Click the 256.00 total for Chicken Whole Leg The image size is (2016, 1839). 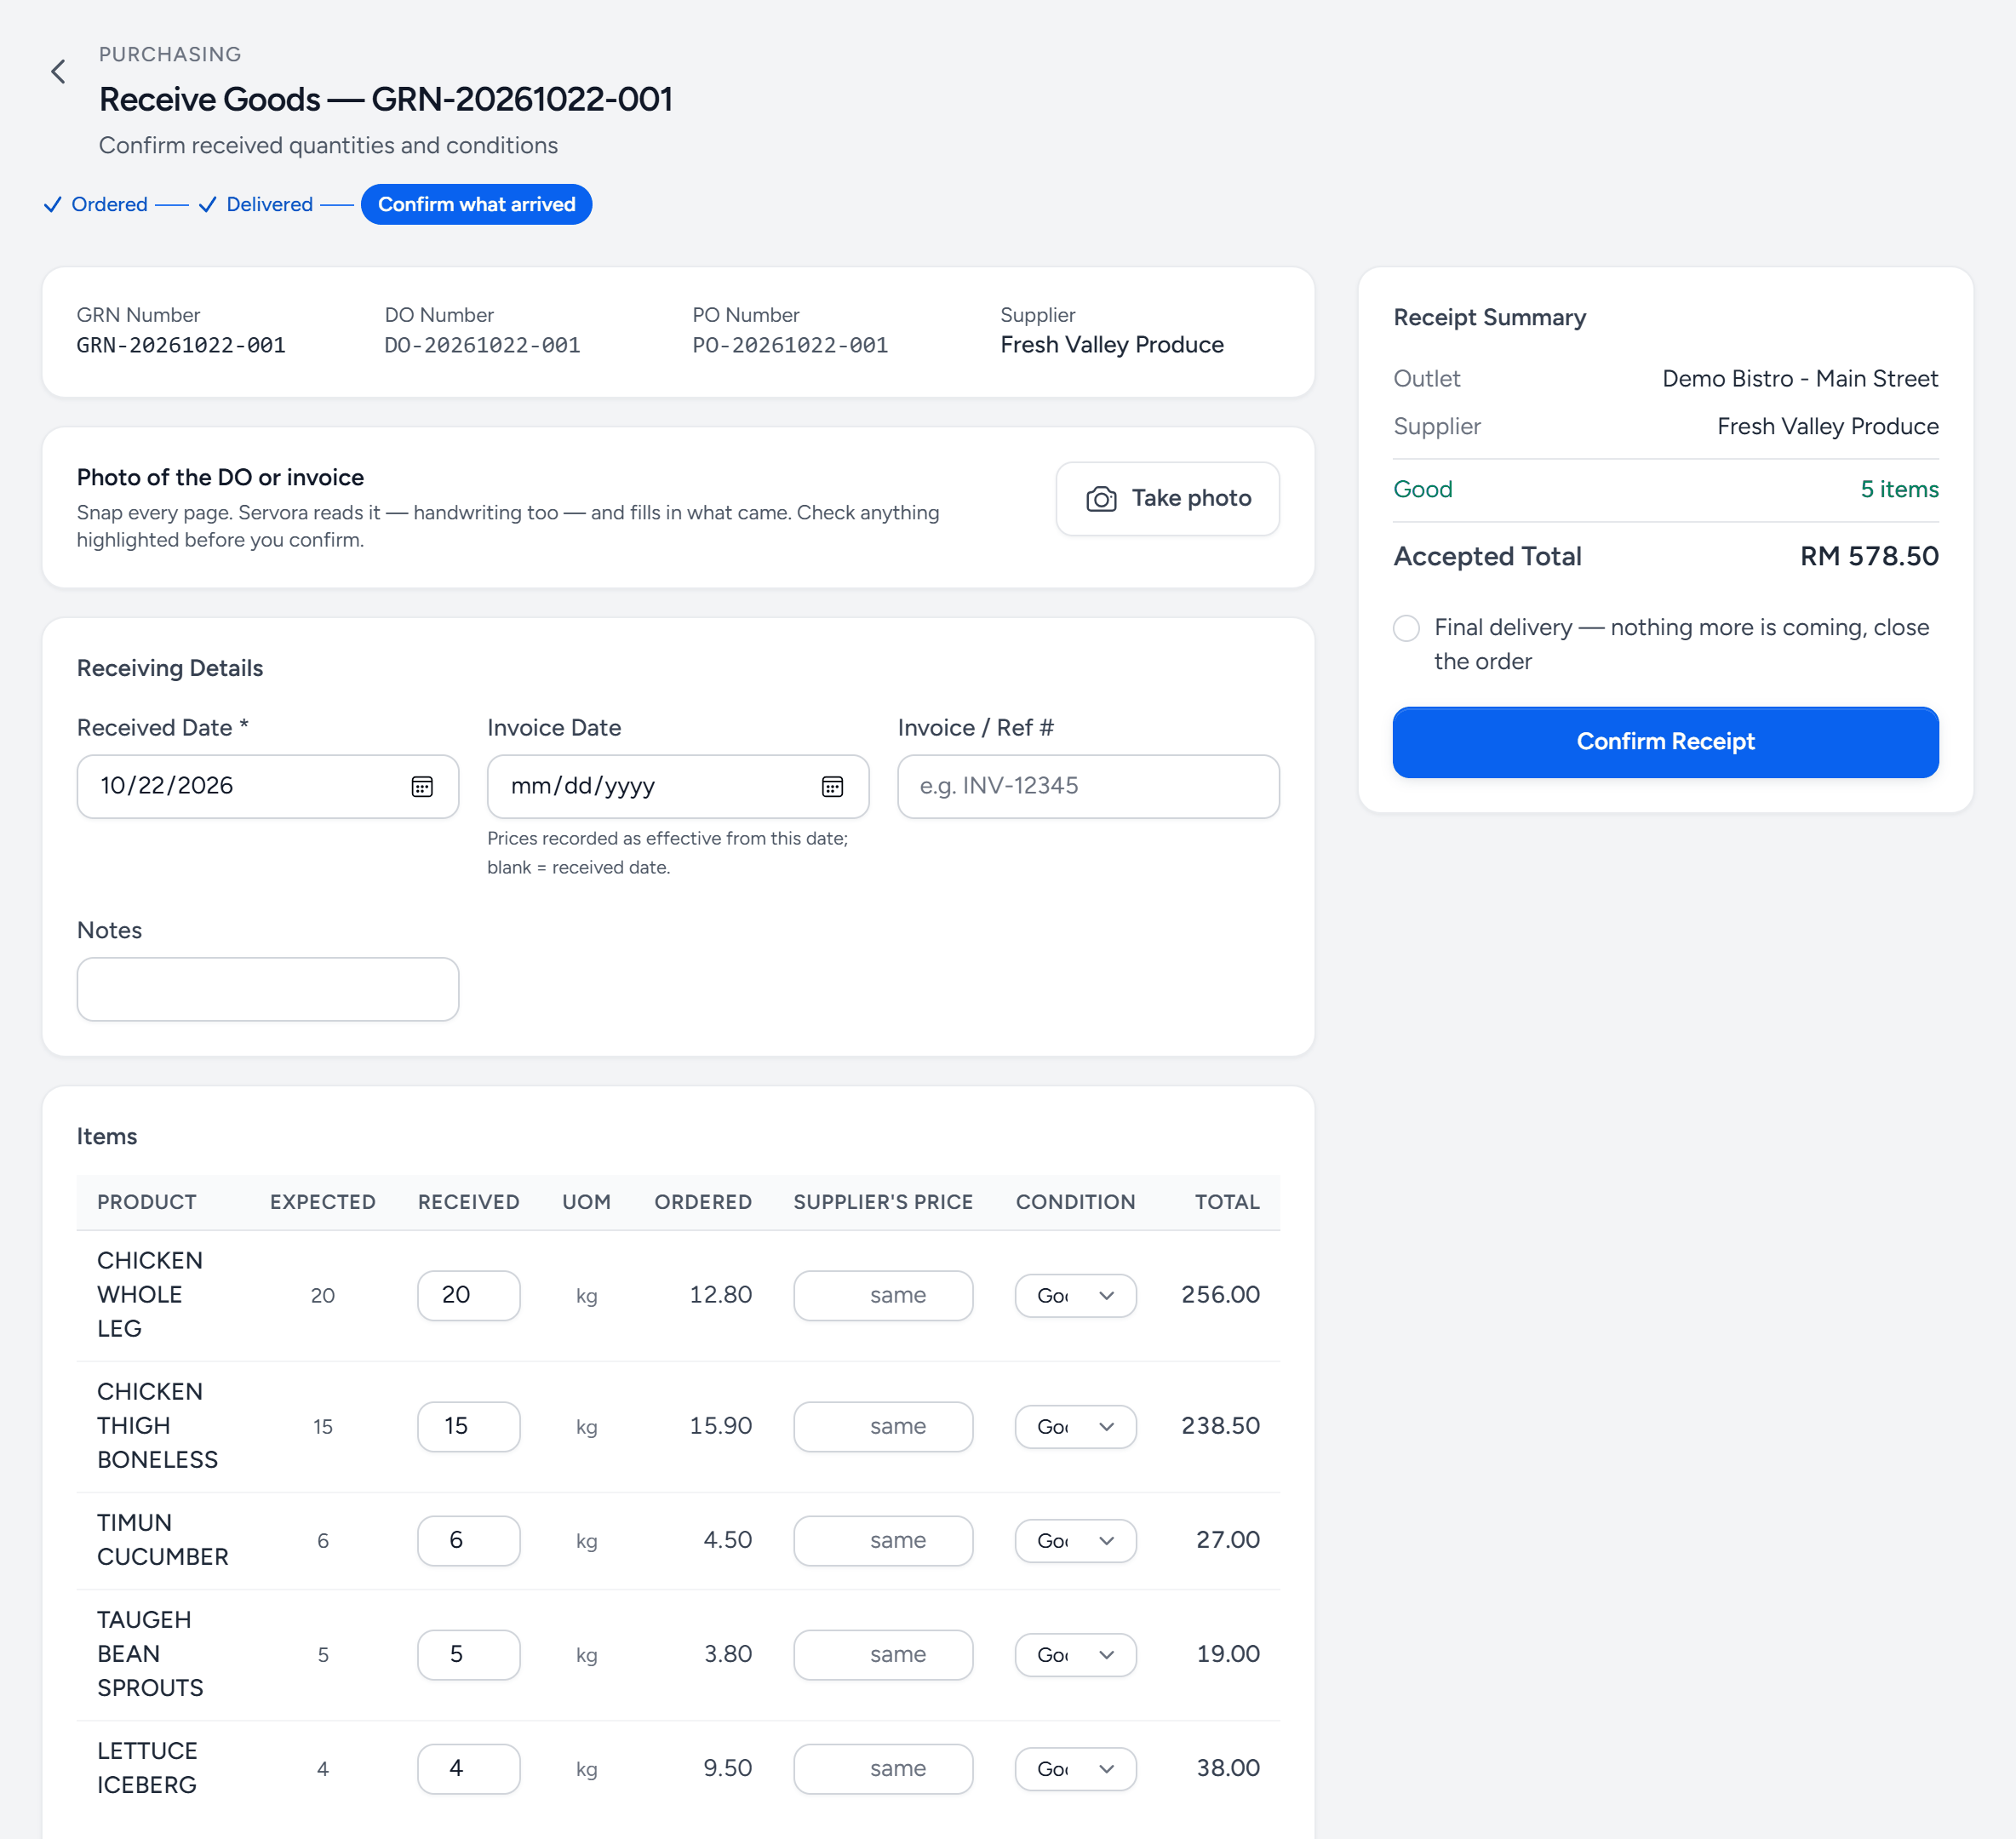click(x=1220, y=1295)
